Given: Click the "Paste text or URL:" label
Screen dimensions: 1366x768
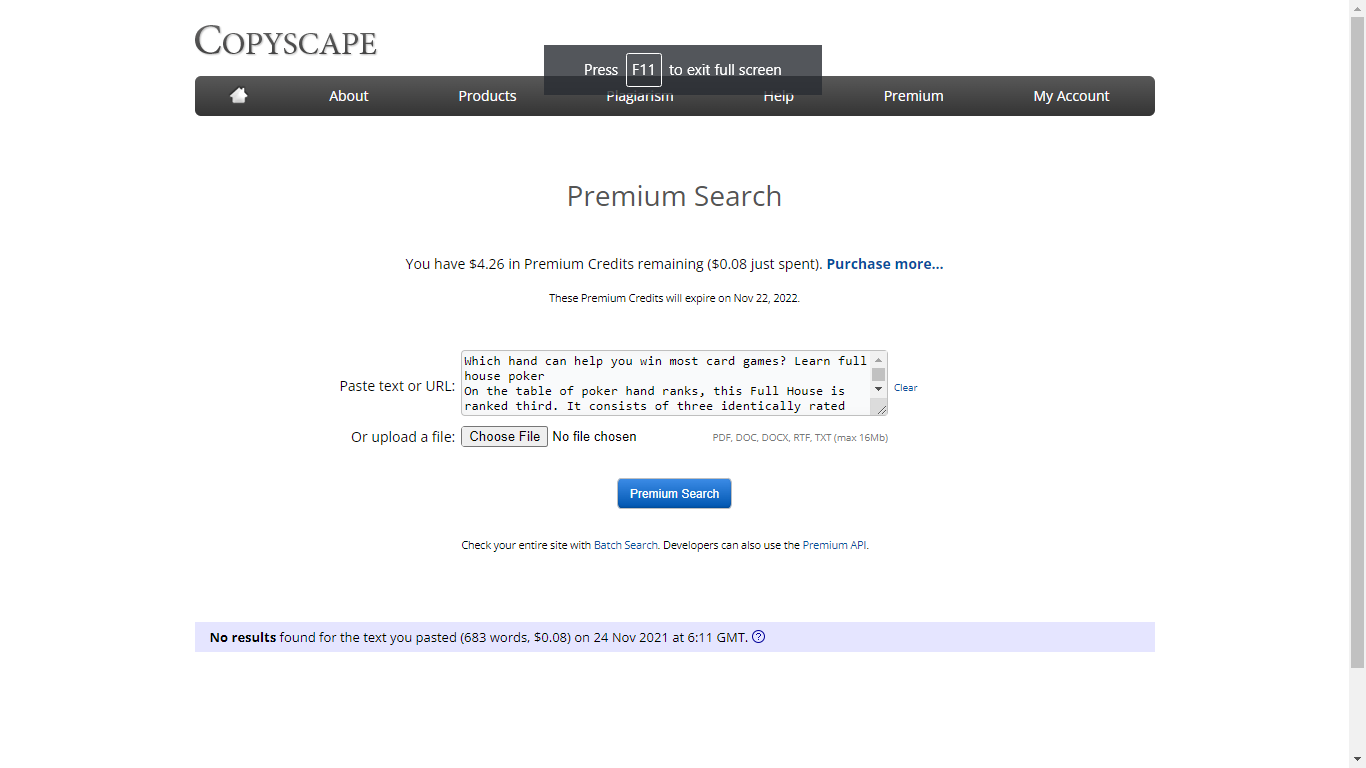Looking at the screenshot, I should [397, 386].
